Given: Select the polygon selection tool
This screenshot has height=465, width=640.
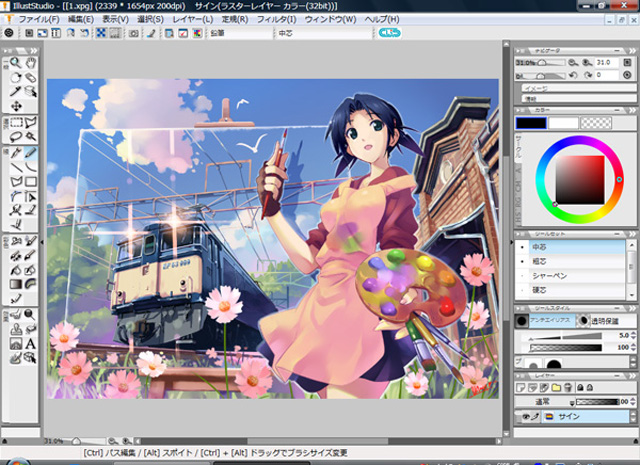Looking at the screenshot, I should (x=31, y=122).
